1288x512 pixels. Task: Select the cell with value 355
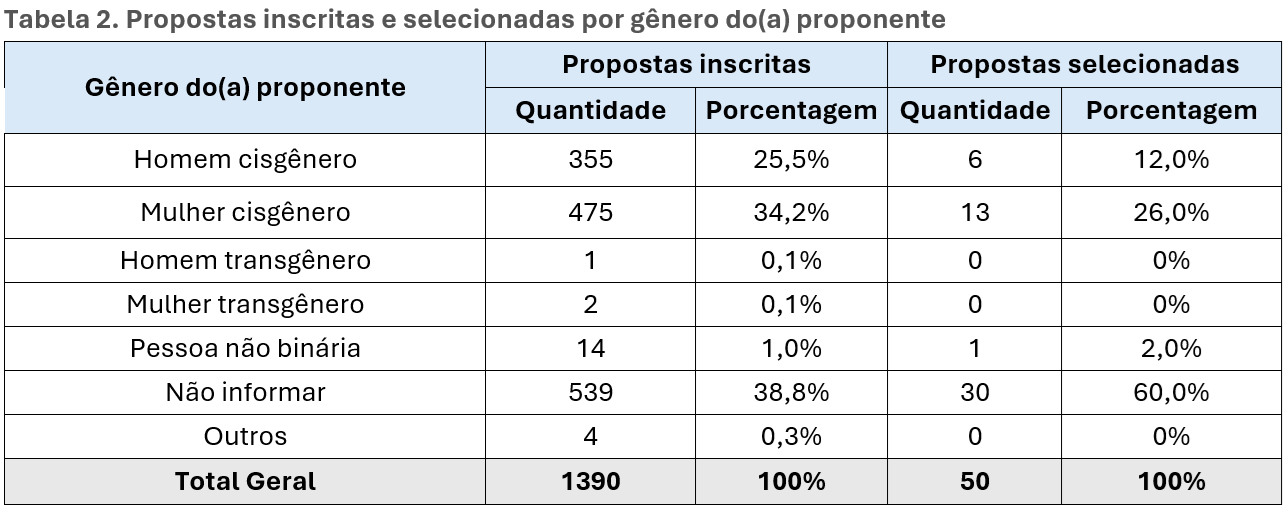590,160
